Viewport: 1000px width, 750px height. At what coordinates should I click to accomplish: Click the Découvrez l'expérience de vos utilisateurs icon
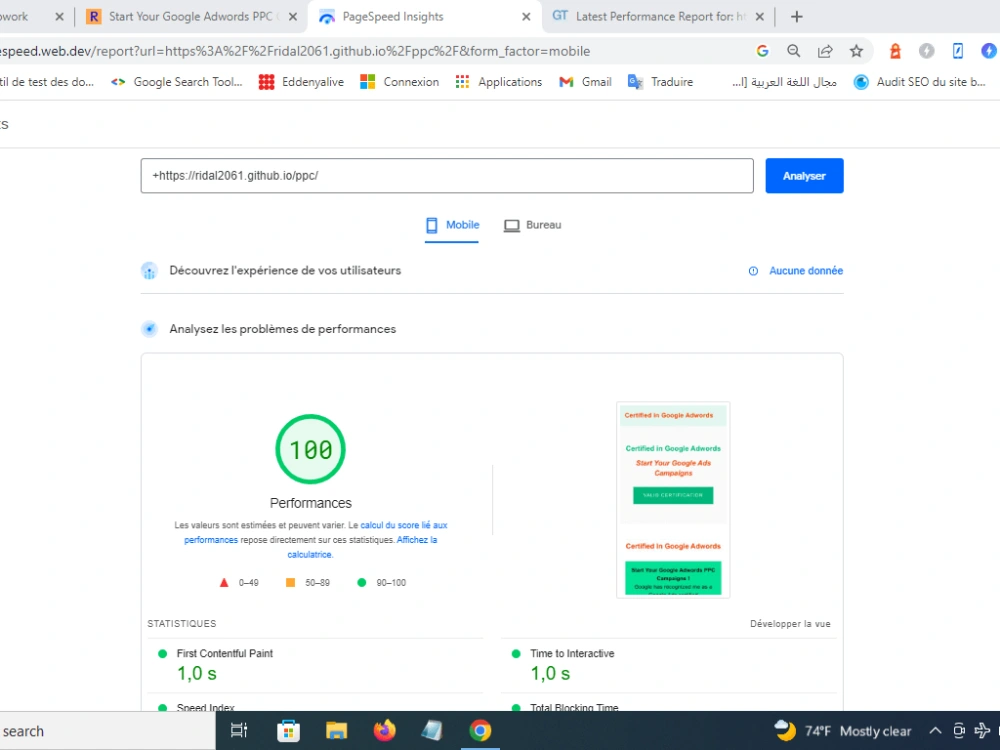(149, 271)
